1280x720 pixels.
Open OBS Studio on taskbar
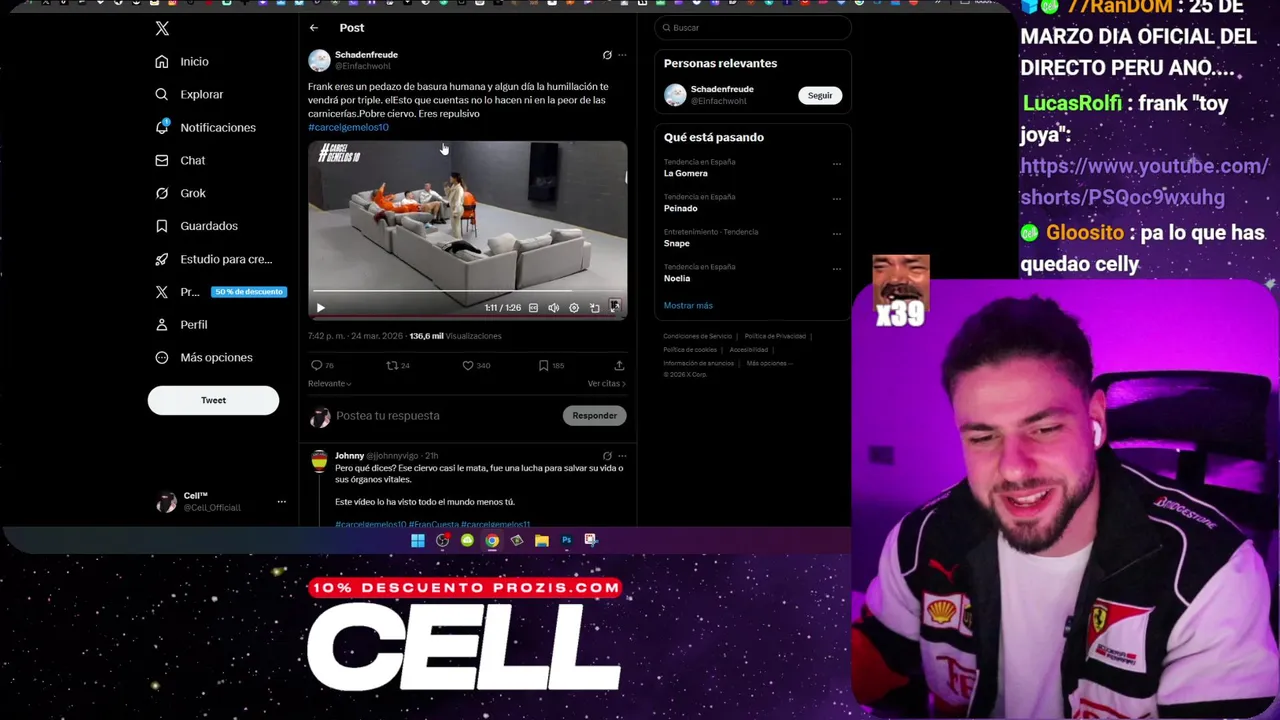point(443,540)
